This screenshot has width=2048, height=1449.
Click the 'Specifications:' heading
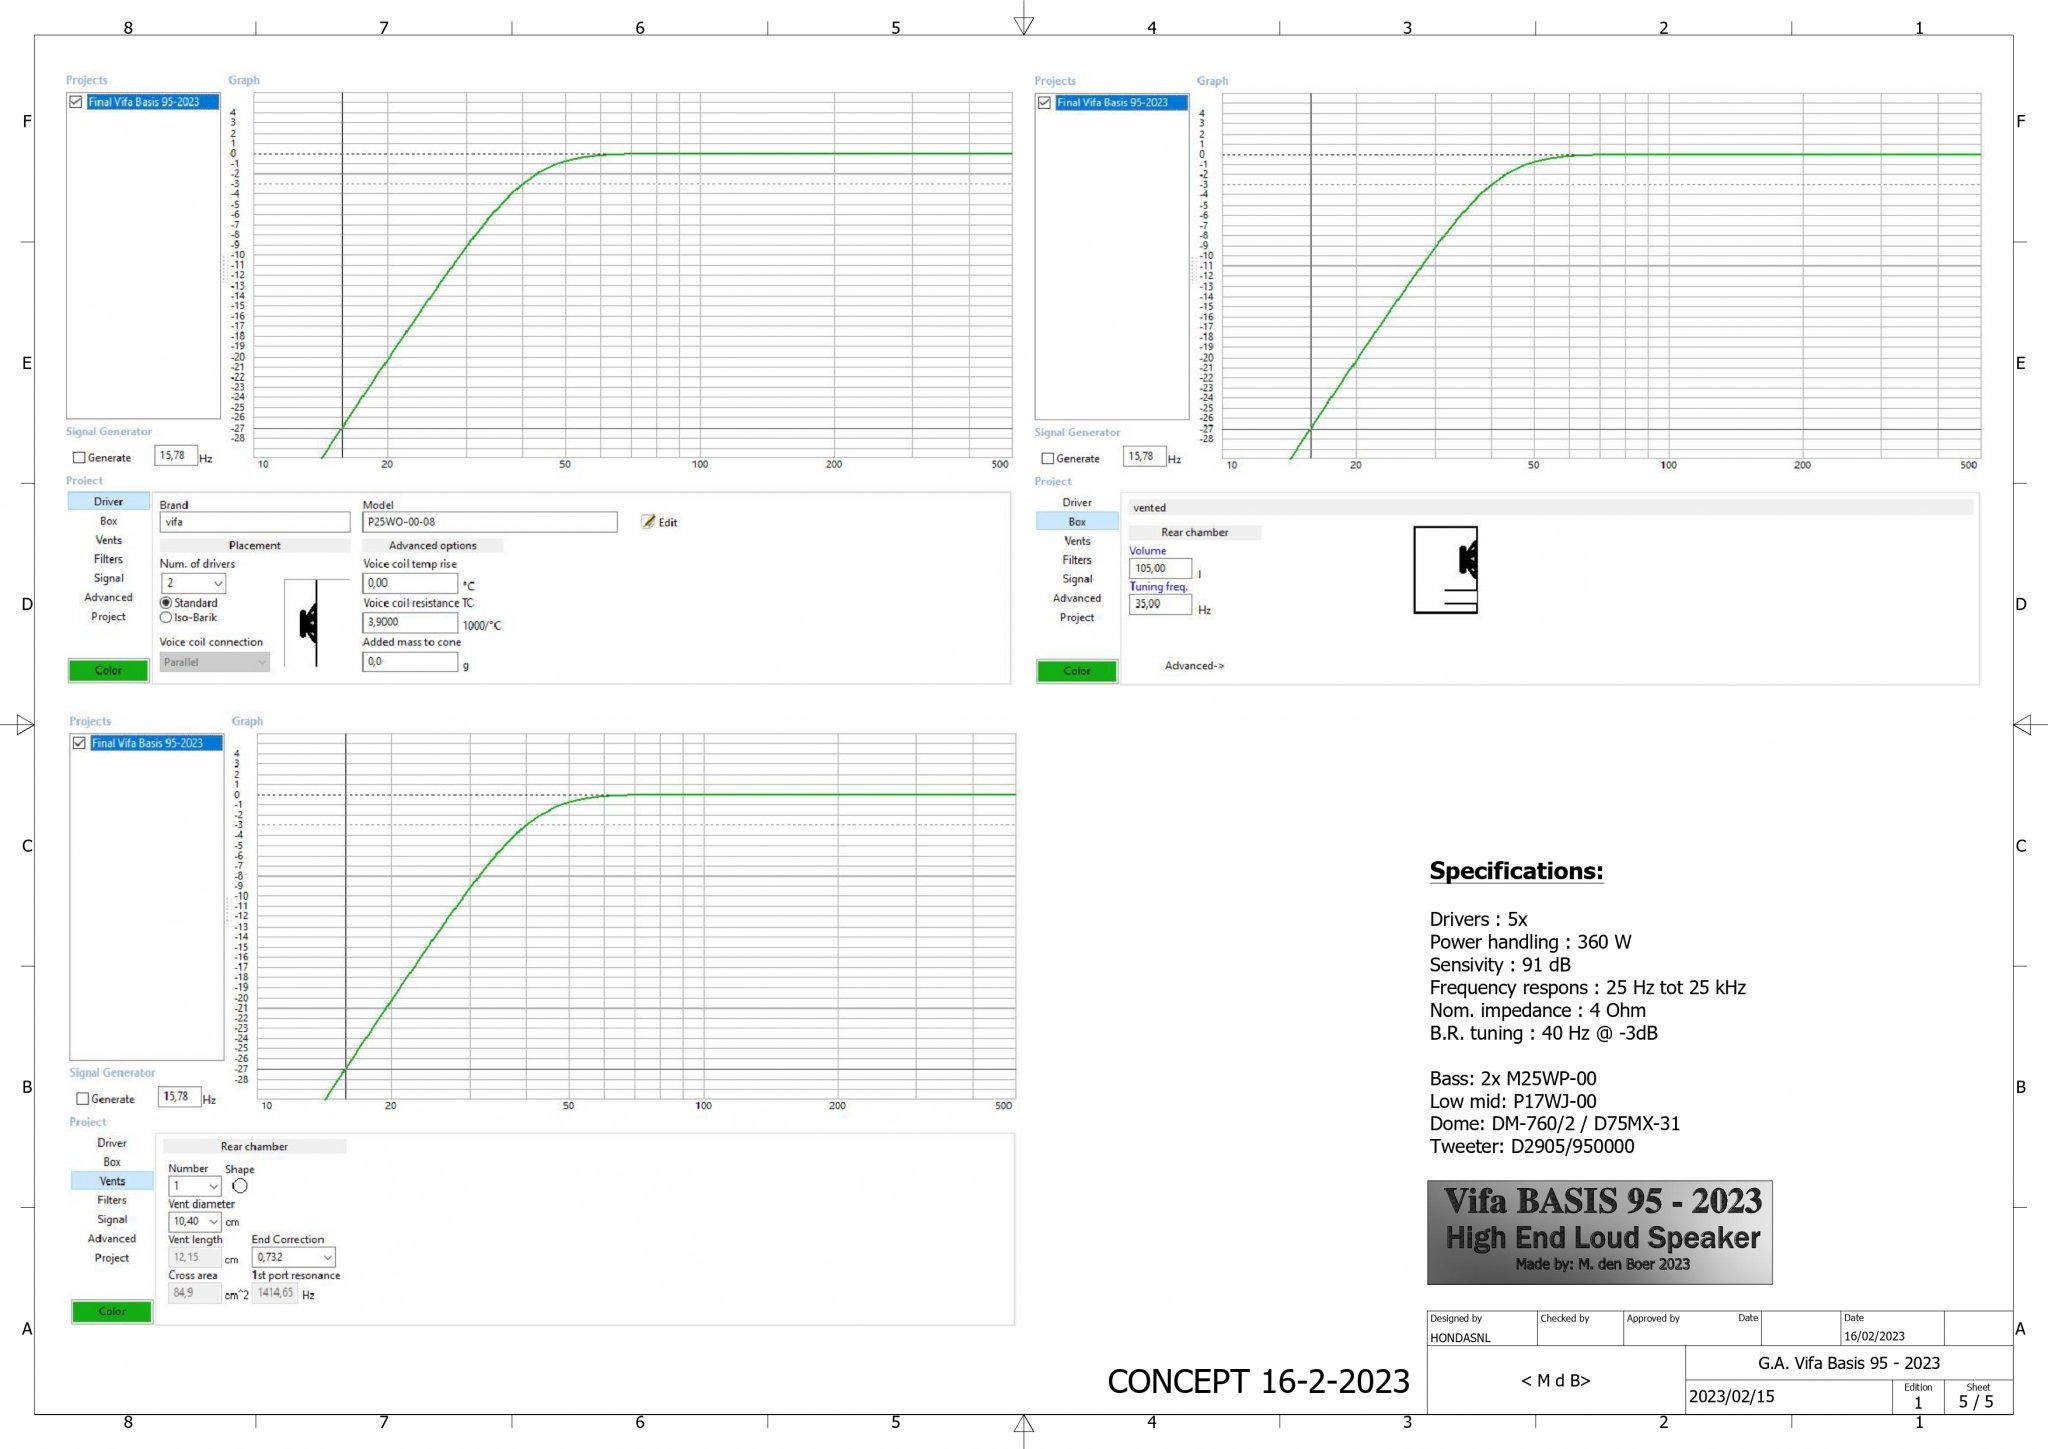point(1516,871)
